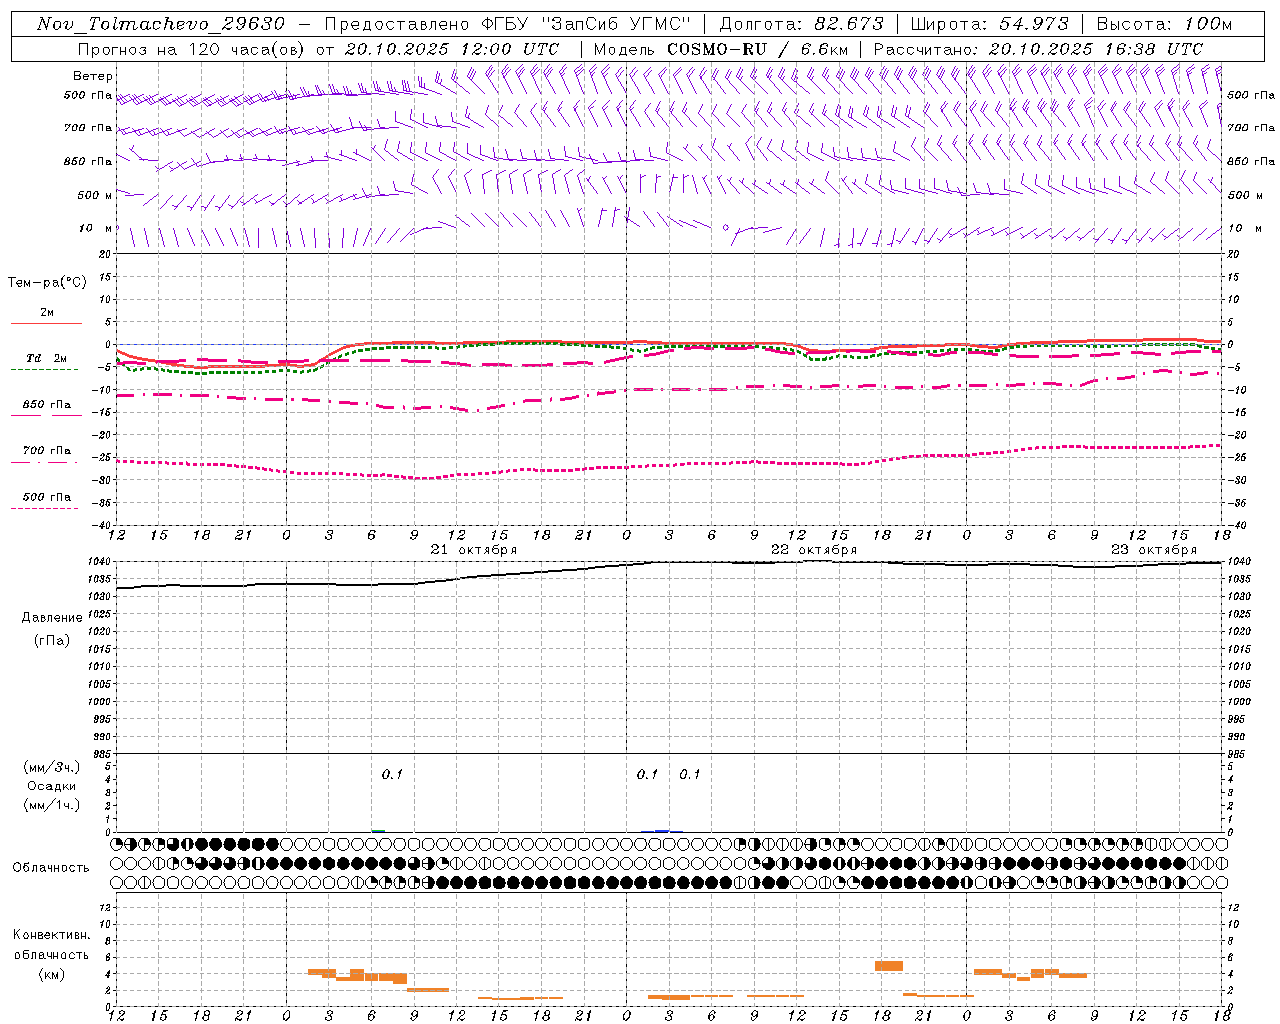
Task: Click the dotted 500 гПа temperature legend line
Action: coord(44,508)
